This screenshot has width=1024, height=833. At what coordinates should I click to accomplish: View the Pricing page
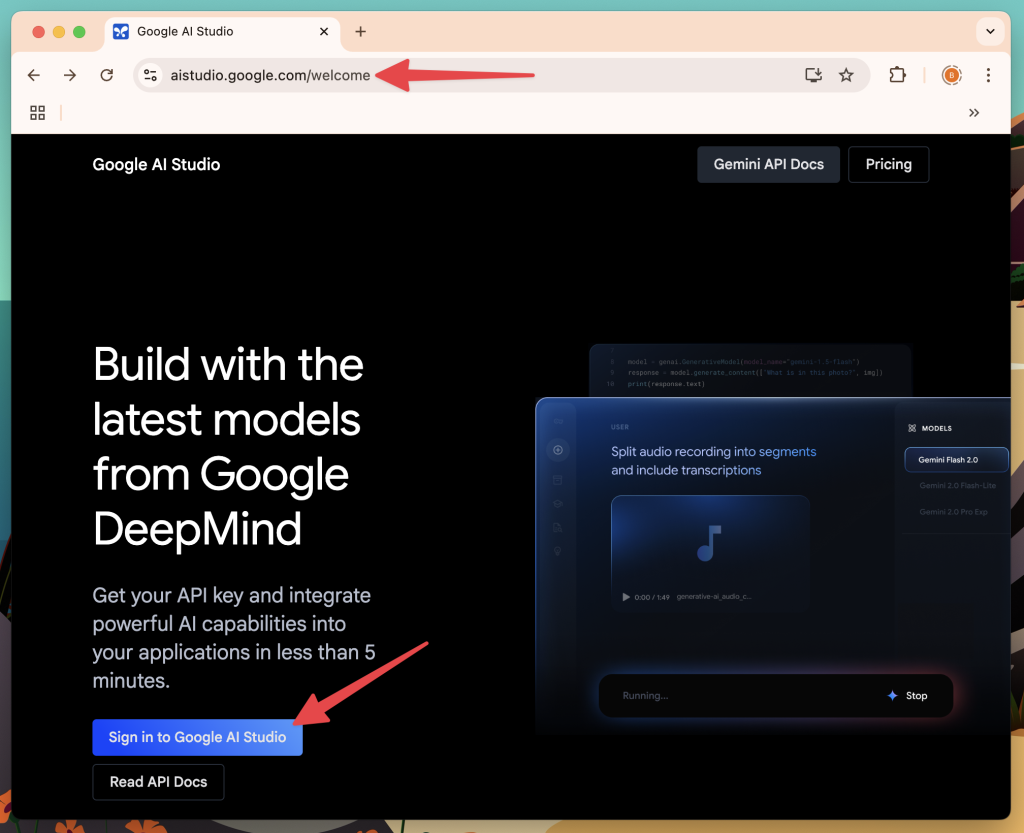(888, 164)
